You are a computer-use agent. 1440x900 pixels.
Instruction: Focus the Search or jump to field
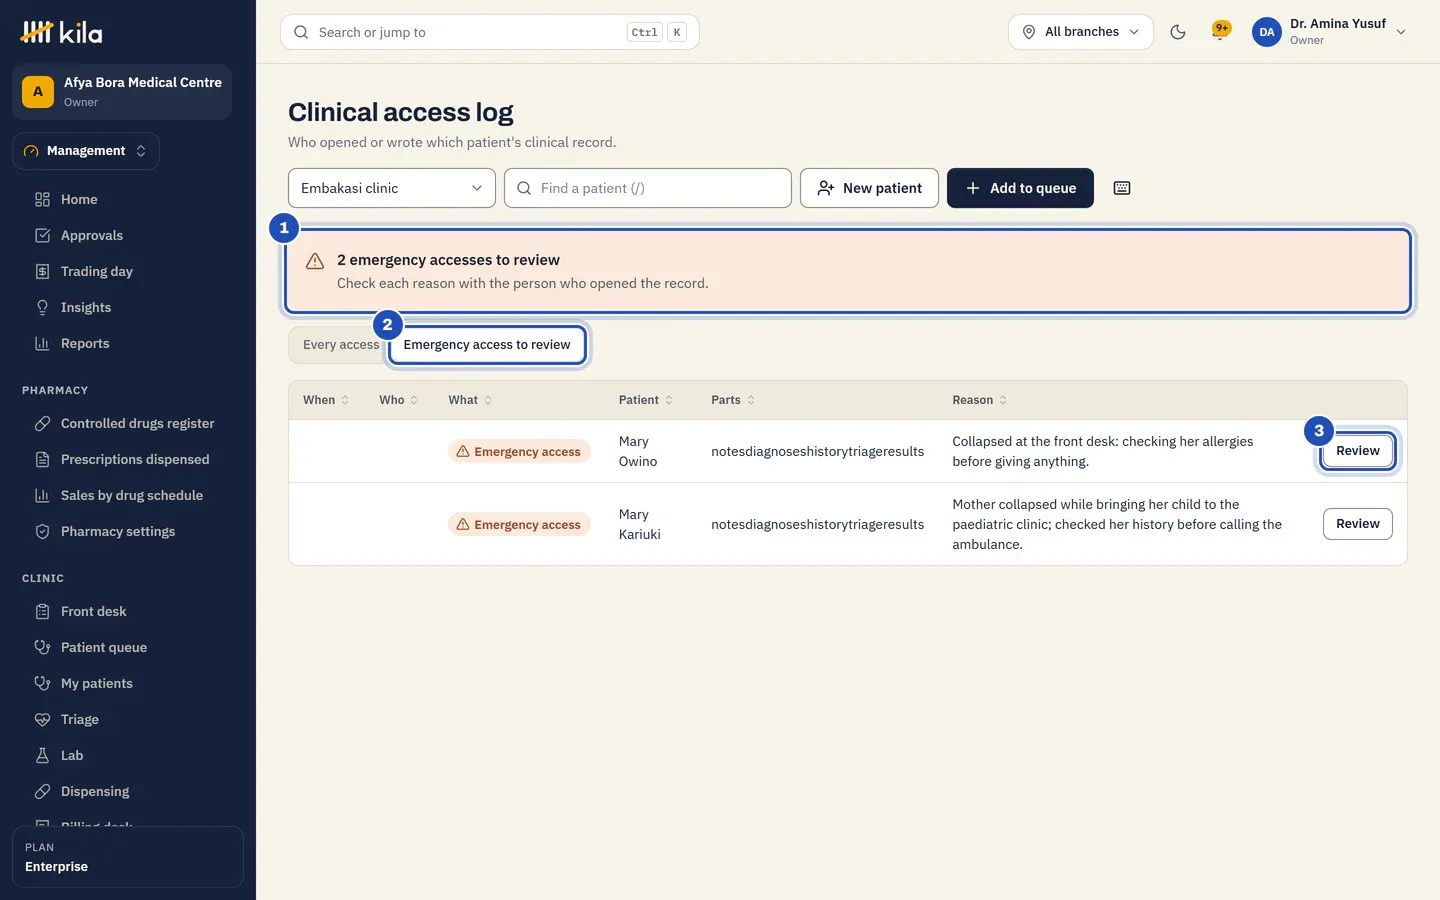[490, 32]
